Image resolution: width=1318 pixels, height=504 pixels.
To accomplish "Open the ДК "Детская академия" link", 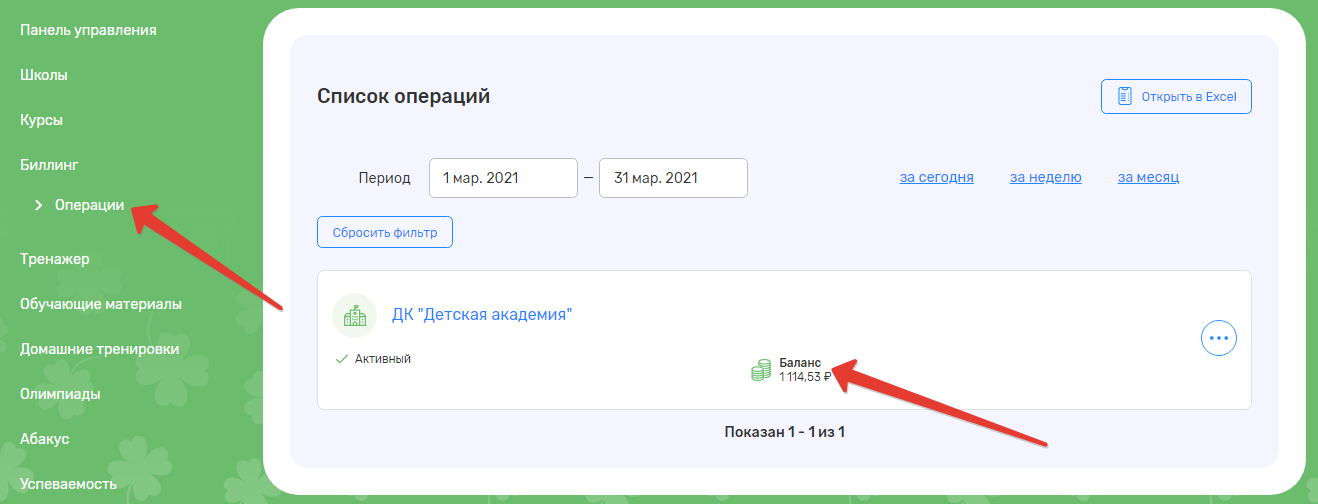I will [x=482, y=315].
